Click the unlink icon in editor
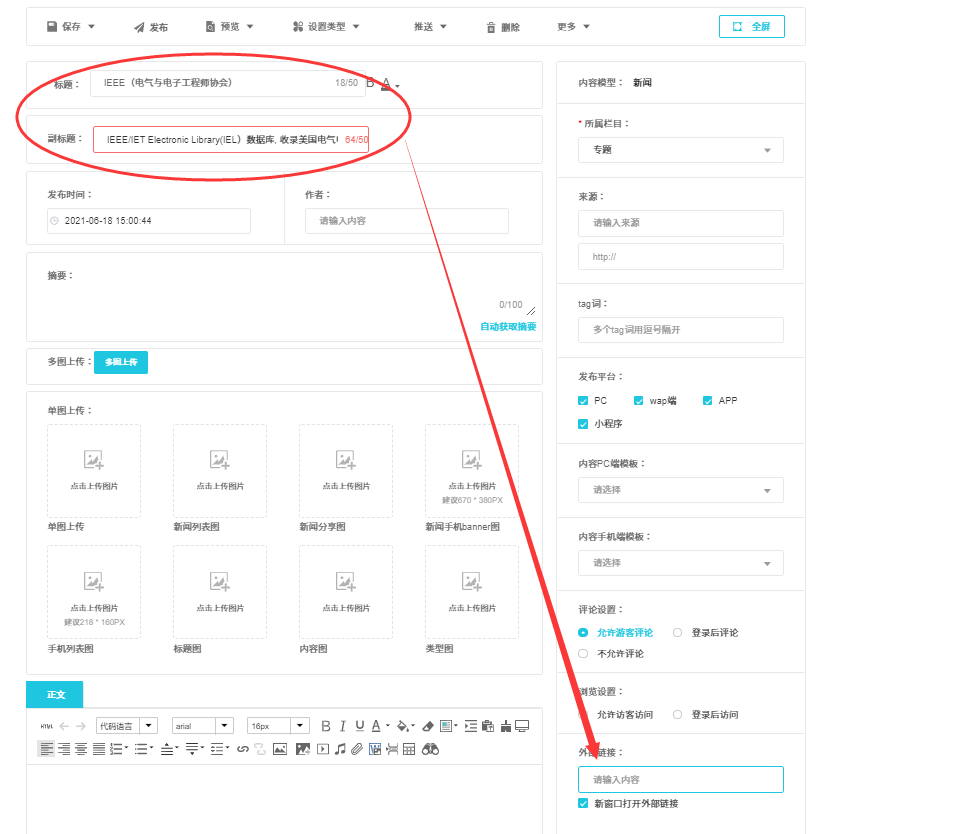The image size is (967, 834). click(x=260, y=749)
